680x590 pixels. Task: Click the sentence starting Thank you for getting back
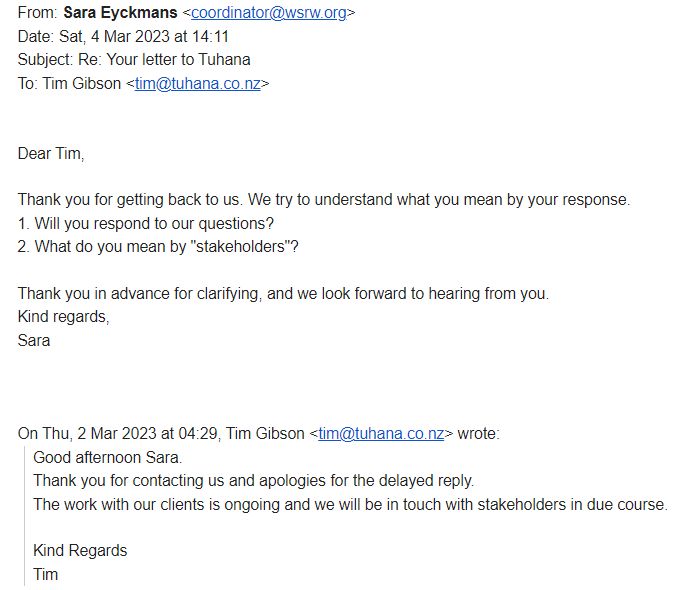[x=323, y=199]
